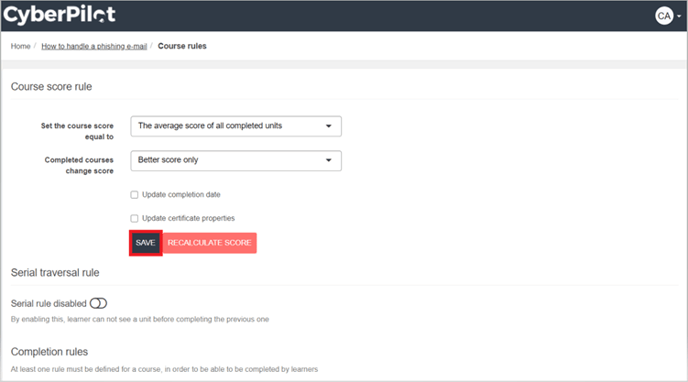
Task: Open the CA user avatar menu
Action: (667, 16)
